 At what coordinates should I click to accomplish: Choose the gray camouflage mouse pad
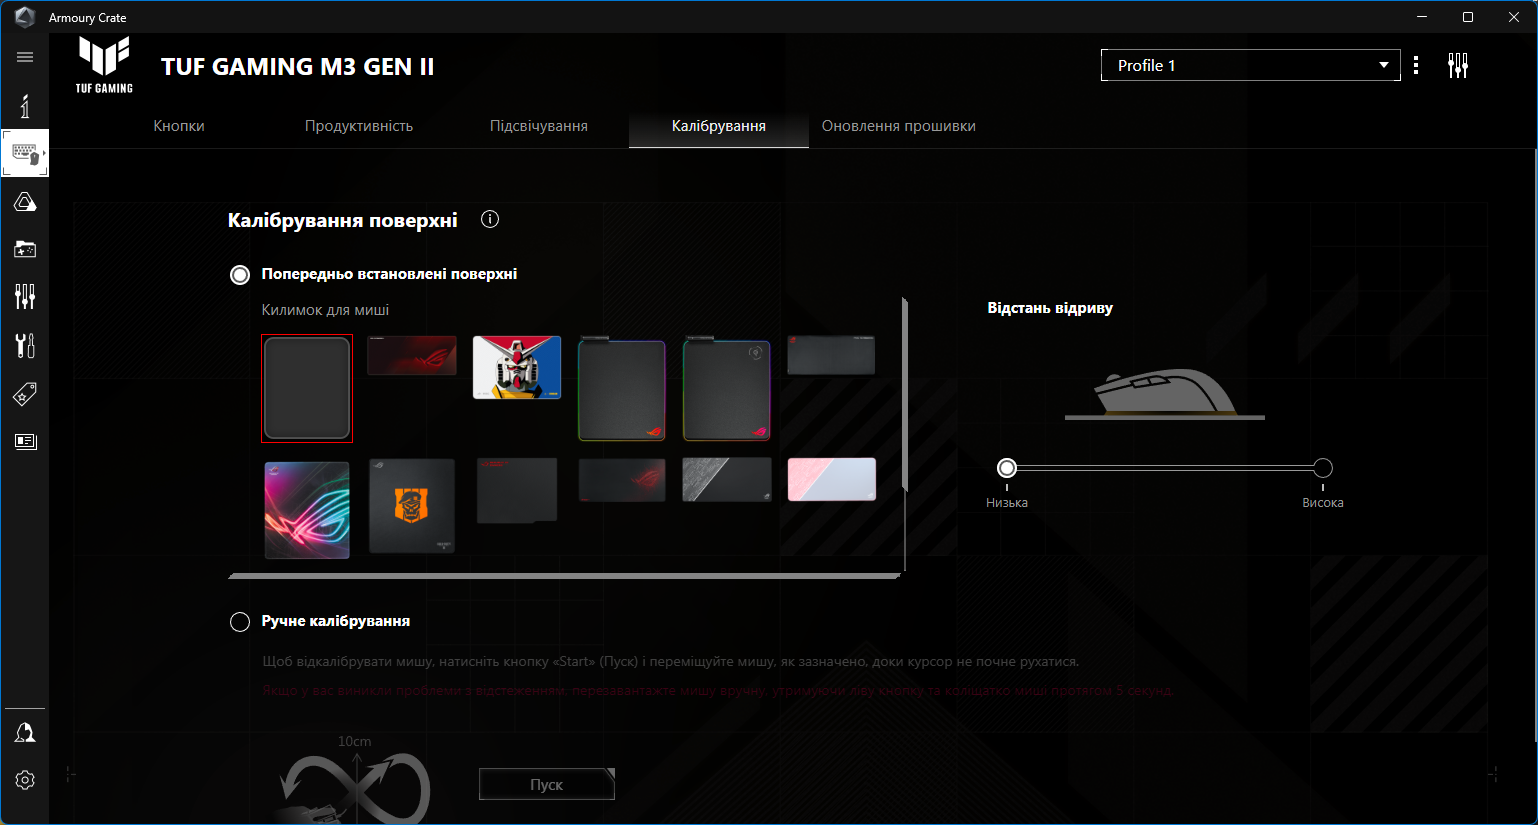click(x=727, y=480)
